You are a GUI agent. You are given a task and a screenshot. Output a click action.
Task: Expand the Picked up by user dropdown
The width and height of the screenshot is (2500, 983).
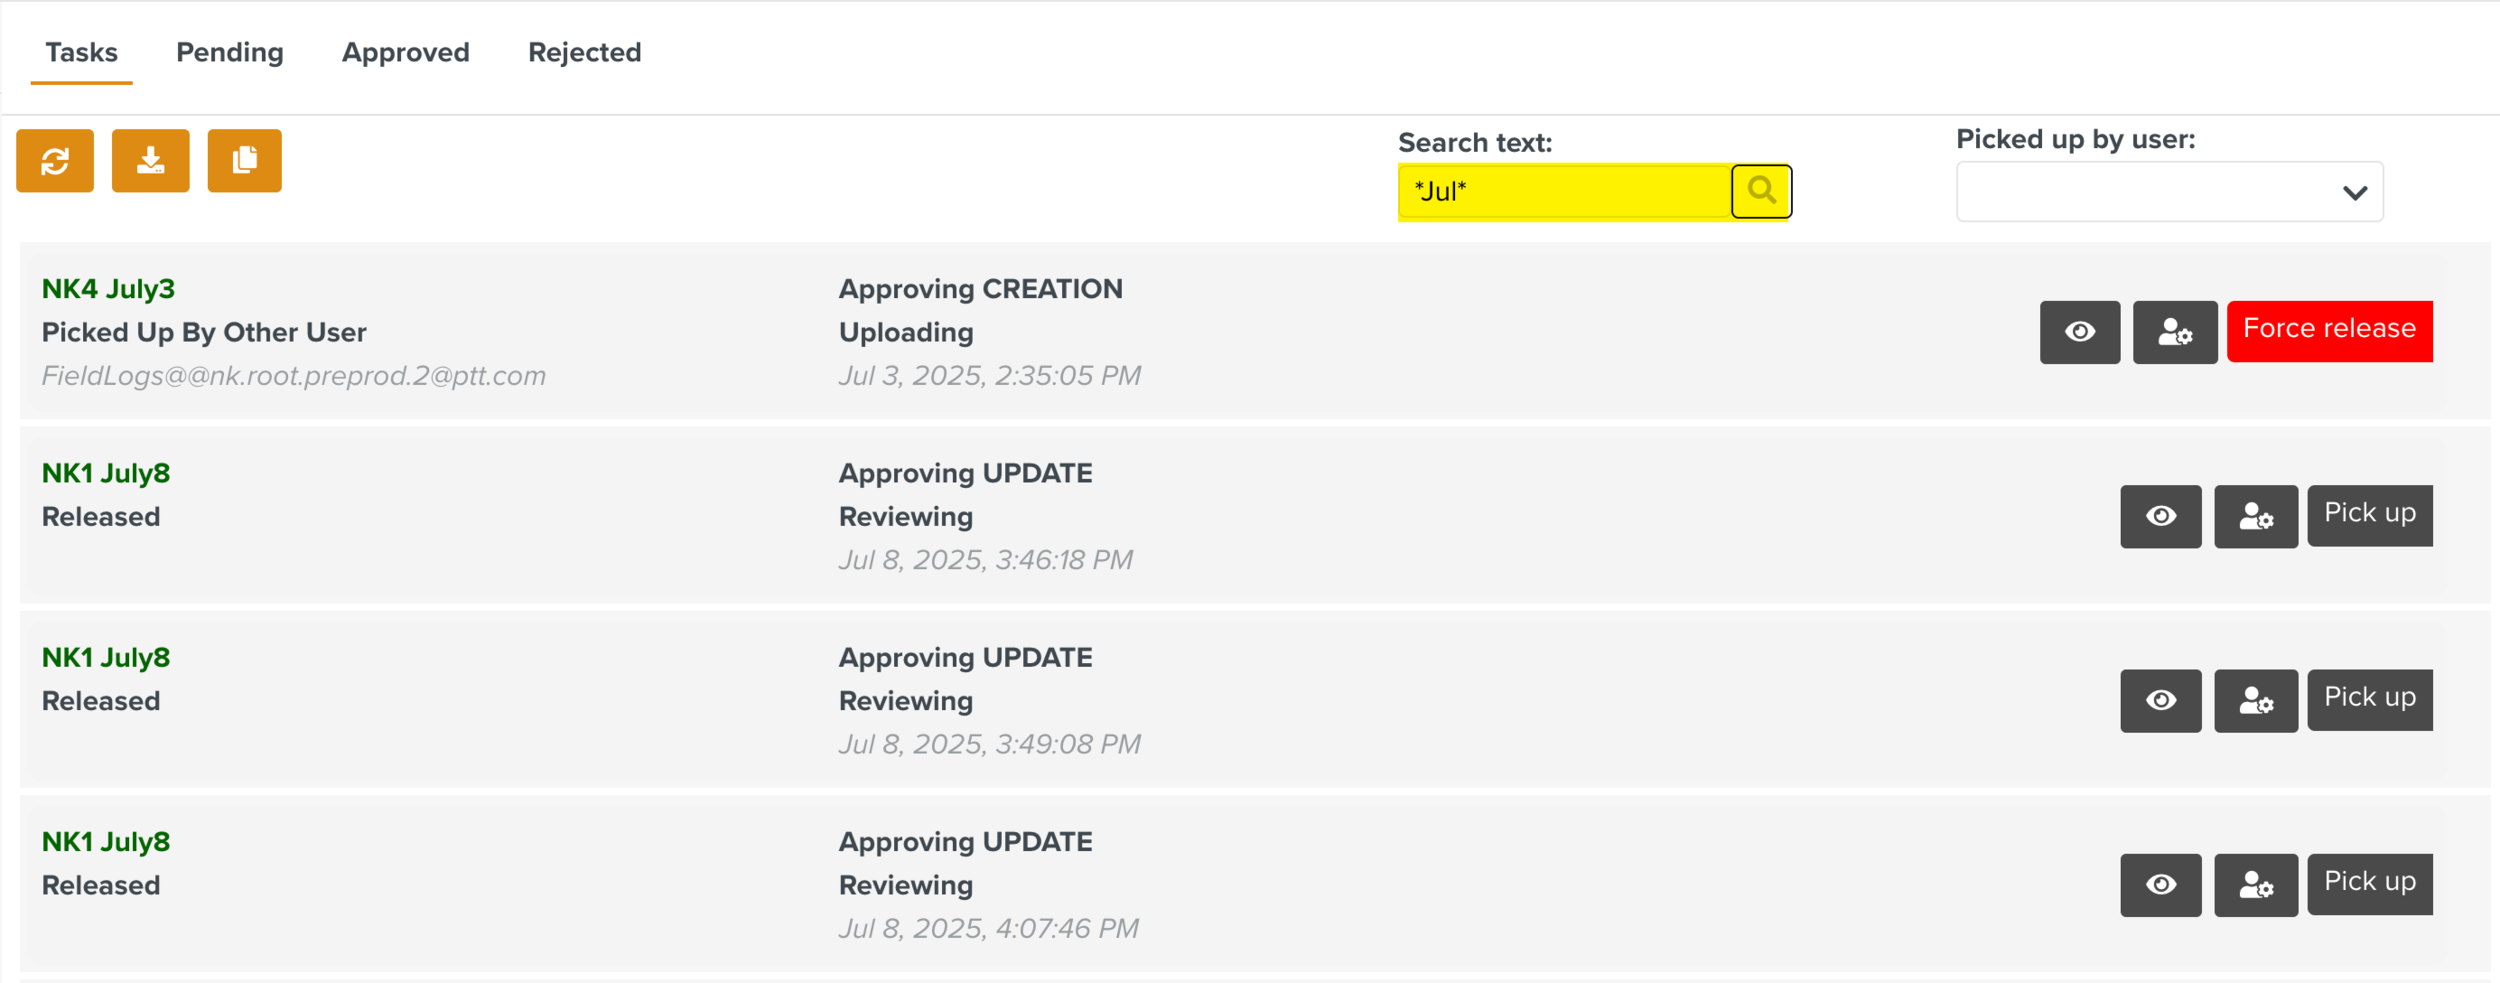click(2169, 192)
